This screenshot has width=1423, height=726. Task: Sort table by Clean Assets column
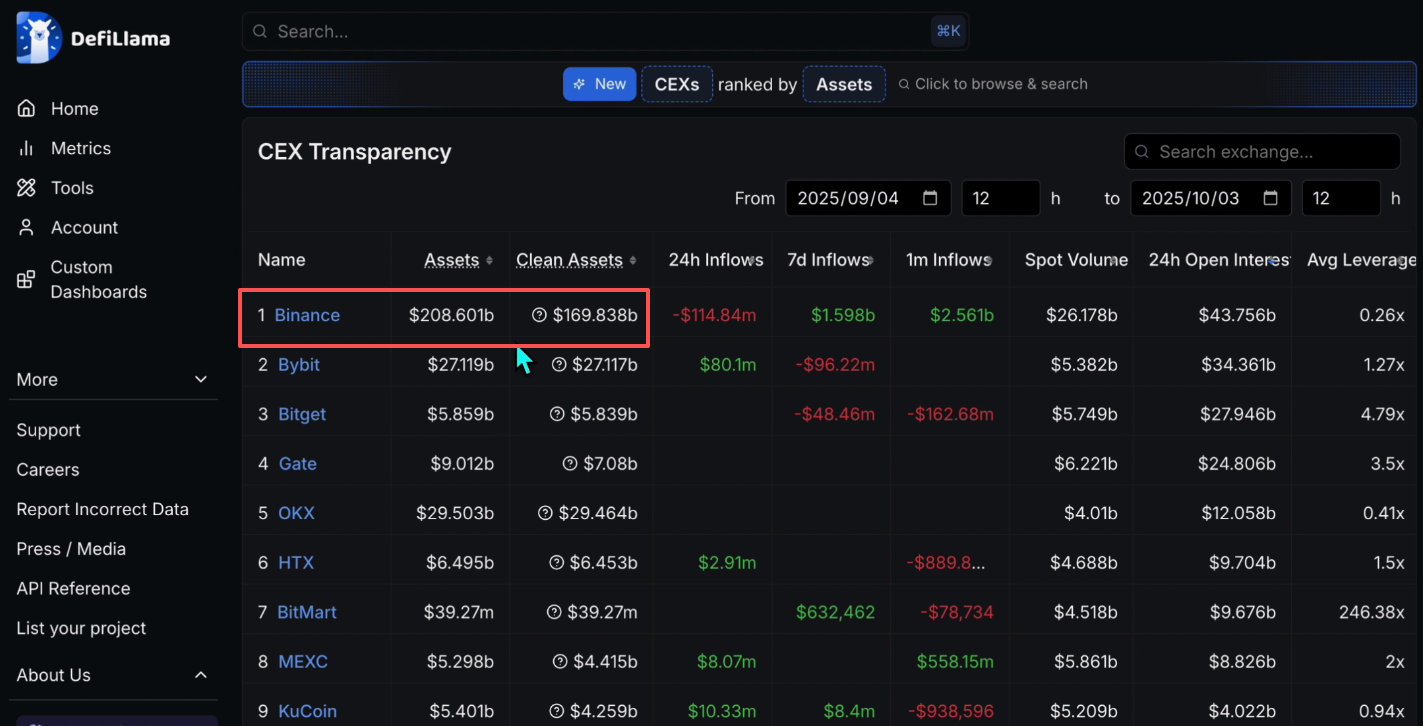pos(632,260)
